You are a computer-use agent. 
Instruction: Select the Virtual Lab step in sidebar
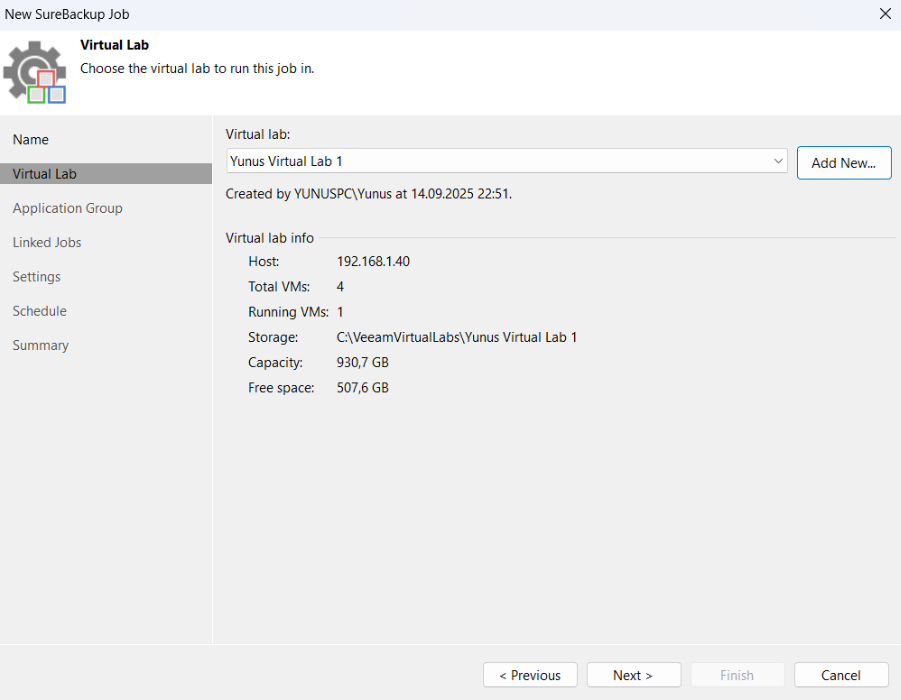[x=45, y=174]
